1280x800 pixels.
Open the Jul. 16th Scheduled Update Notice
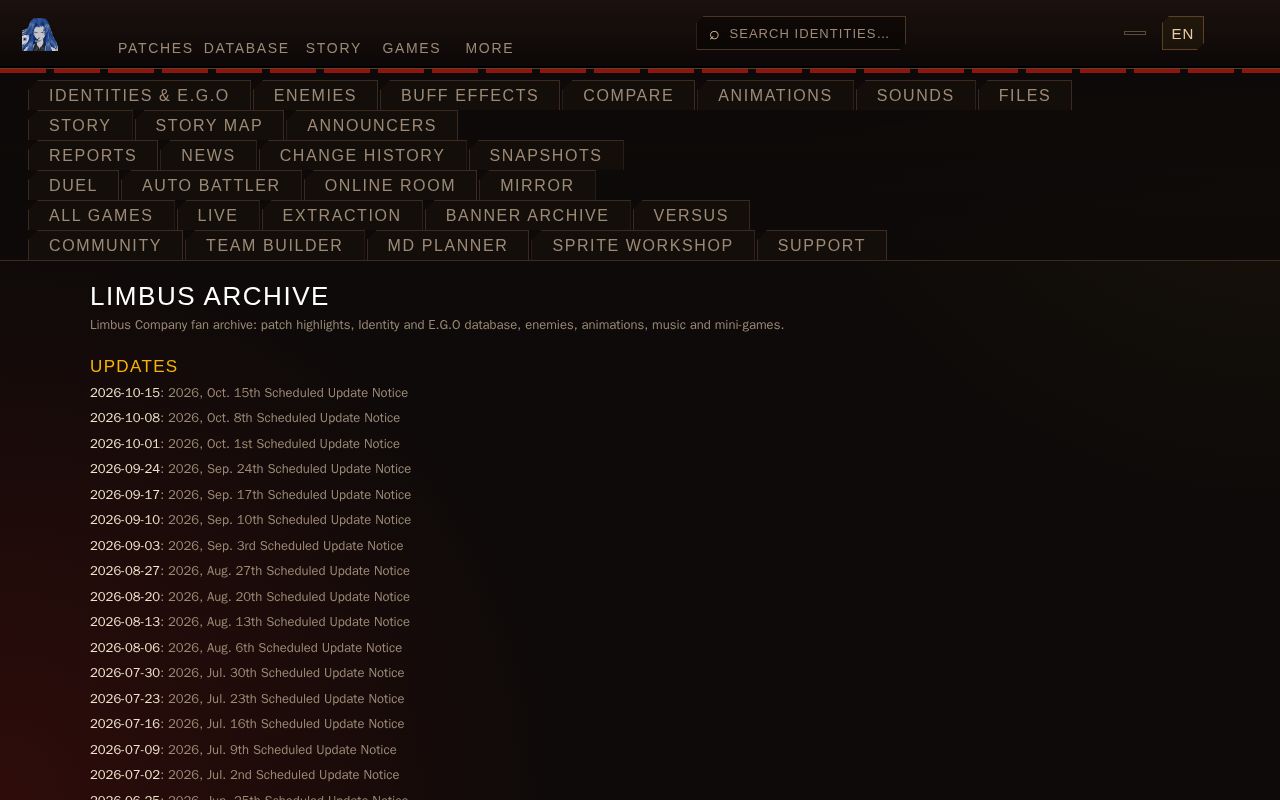point(286,724)
